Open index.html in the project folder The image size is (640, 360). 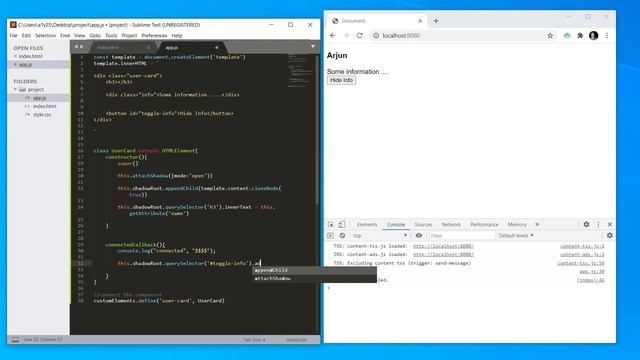(x=44, y=106)
